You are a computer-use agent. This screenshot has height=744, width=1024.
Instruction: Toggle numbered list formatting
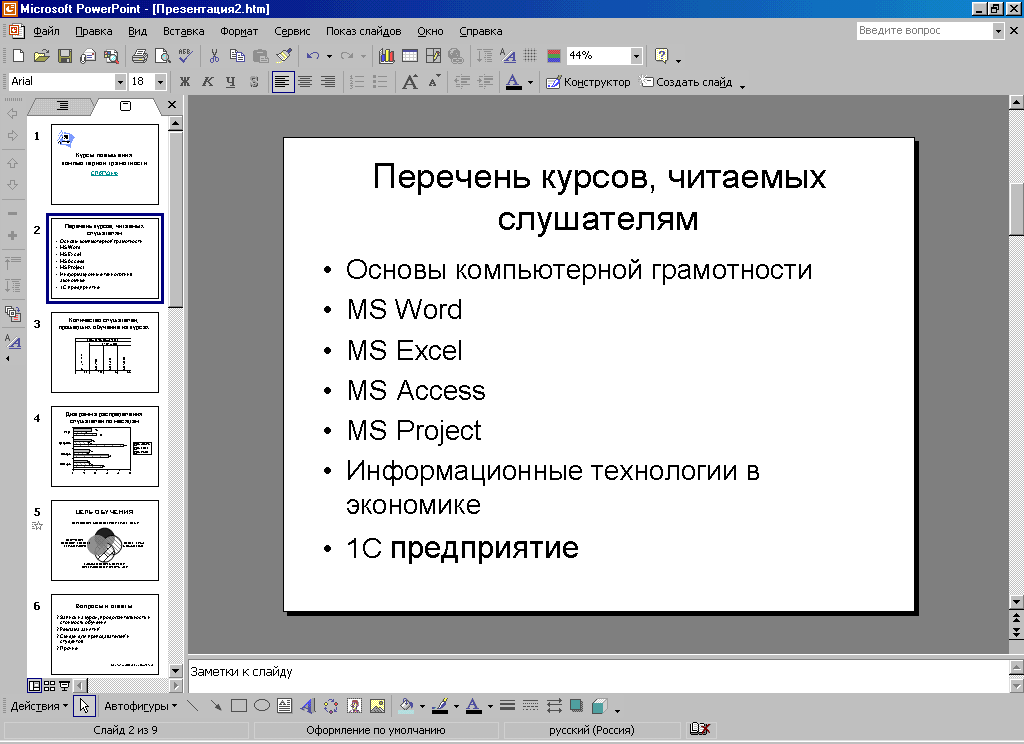click(357, 82)
